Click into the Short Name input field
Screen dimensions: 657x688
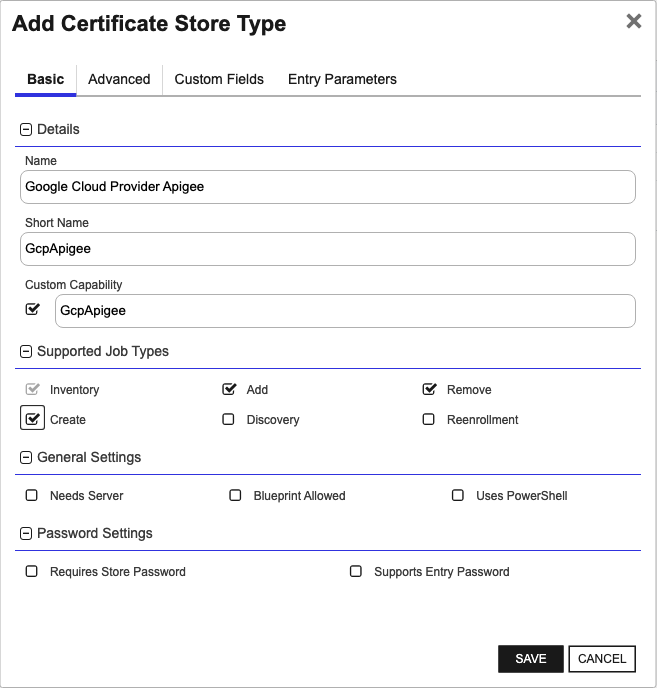coord(328,249)
